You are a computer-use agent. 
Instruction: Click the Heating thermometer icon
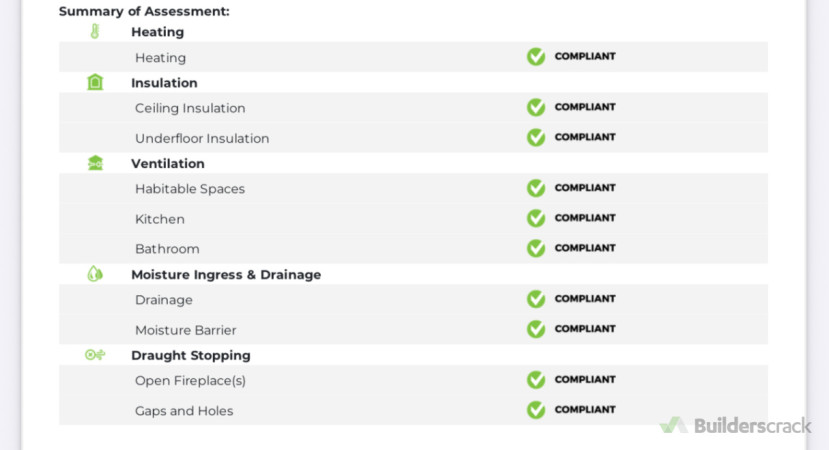(x=95, y=32)
